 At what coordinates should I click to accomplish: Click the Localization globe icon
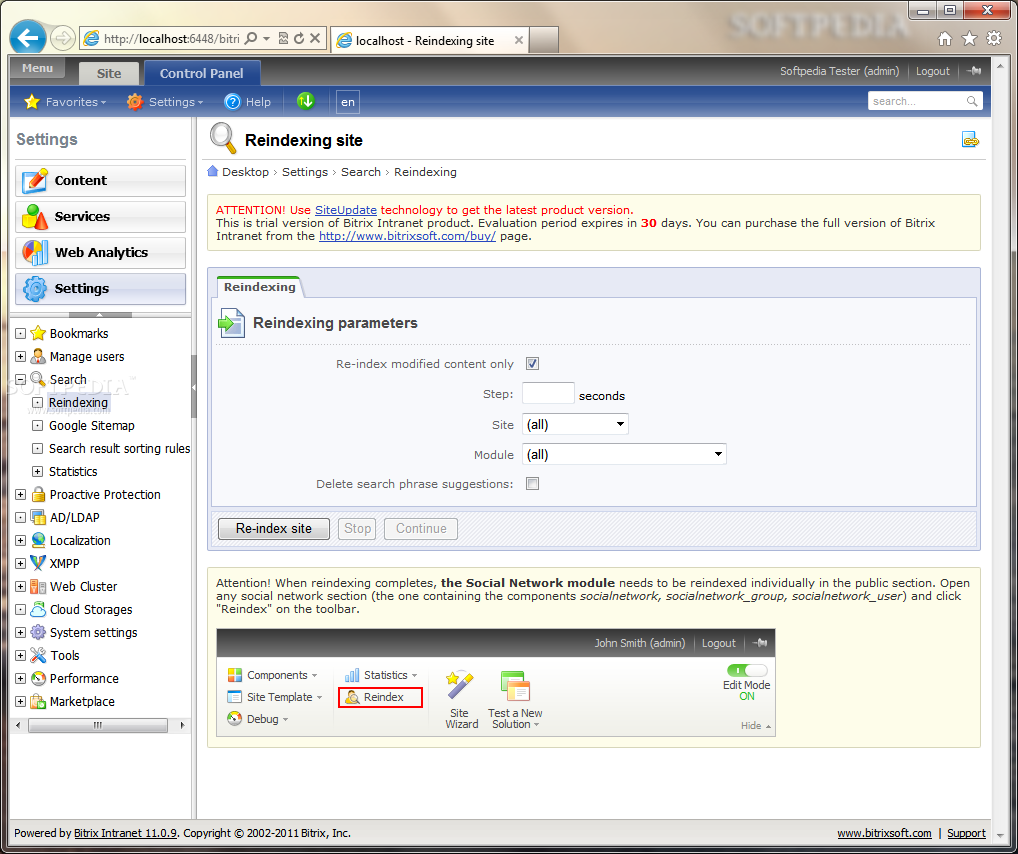pos(38,540)
